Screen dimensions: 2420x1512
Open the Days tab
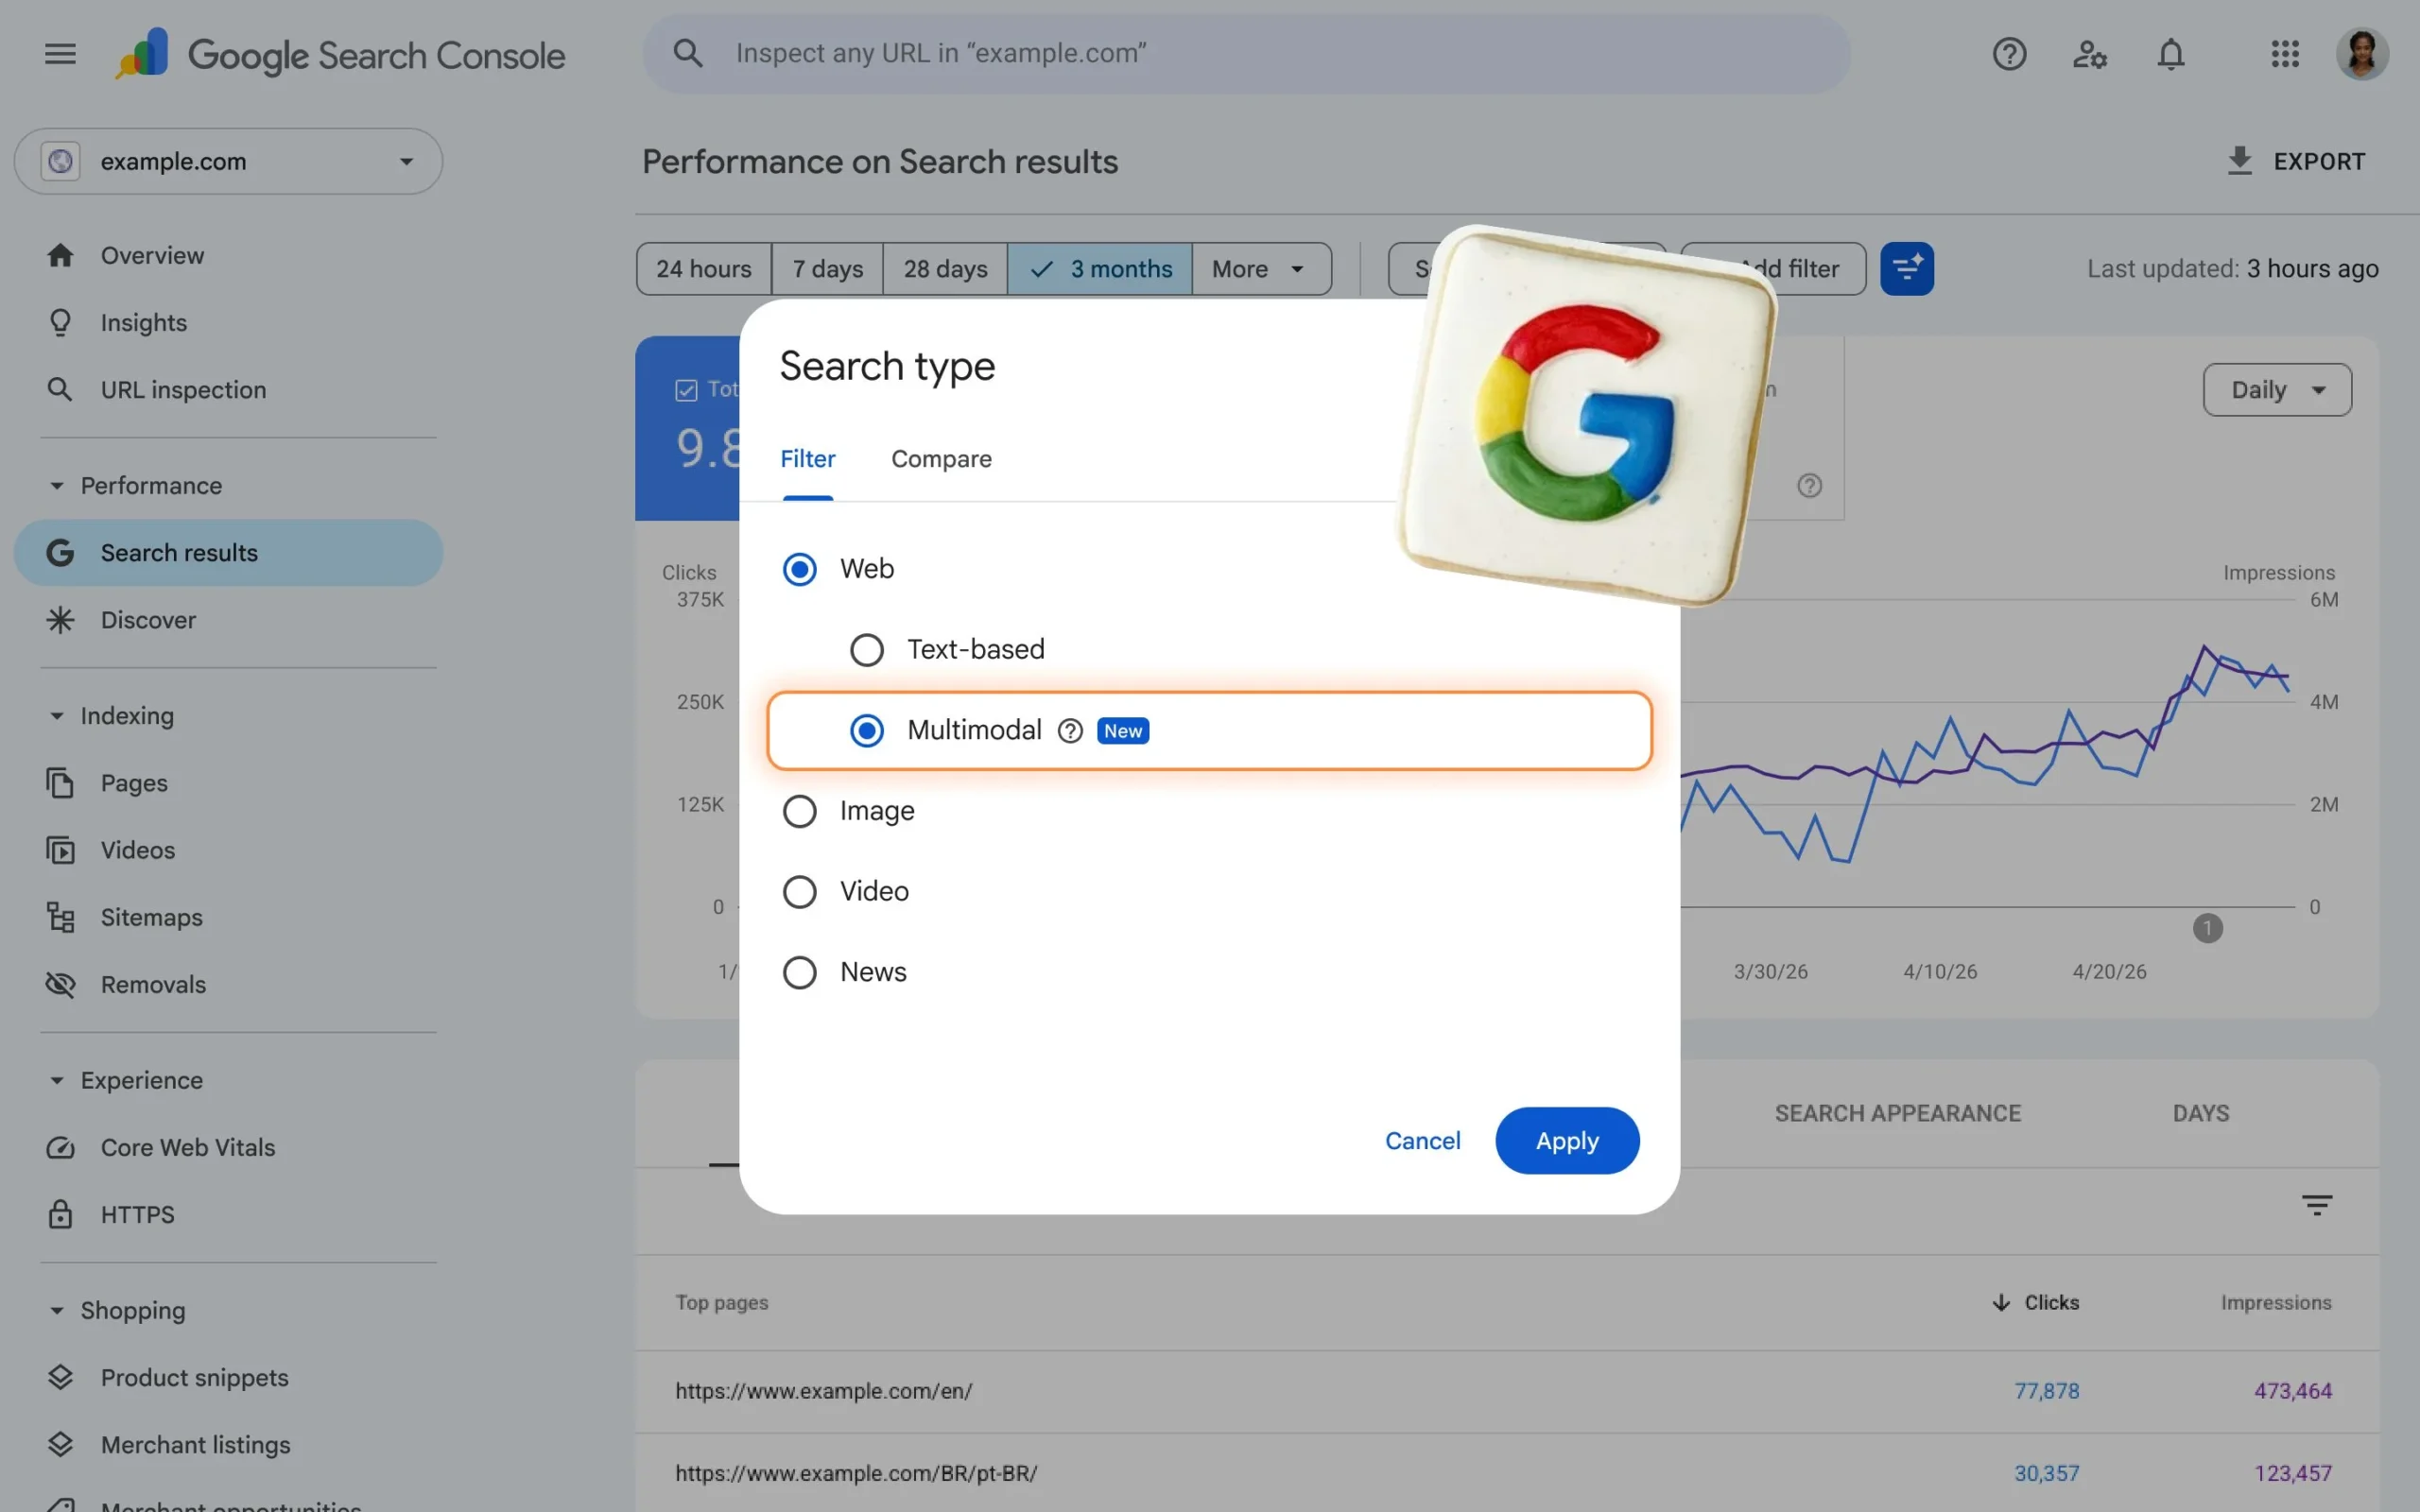pyautogui.click(x=2200, y=1113)
